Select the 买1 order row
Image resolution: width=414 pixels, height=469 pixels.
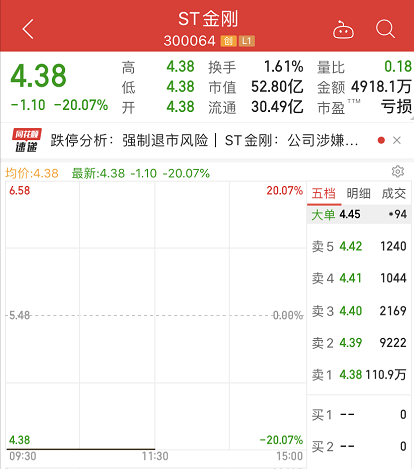pos(359,415)
